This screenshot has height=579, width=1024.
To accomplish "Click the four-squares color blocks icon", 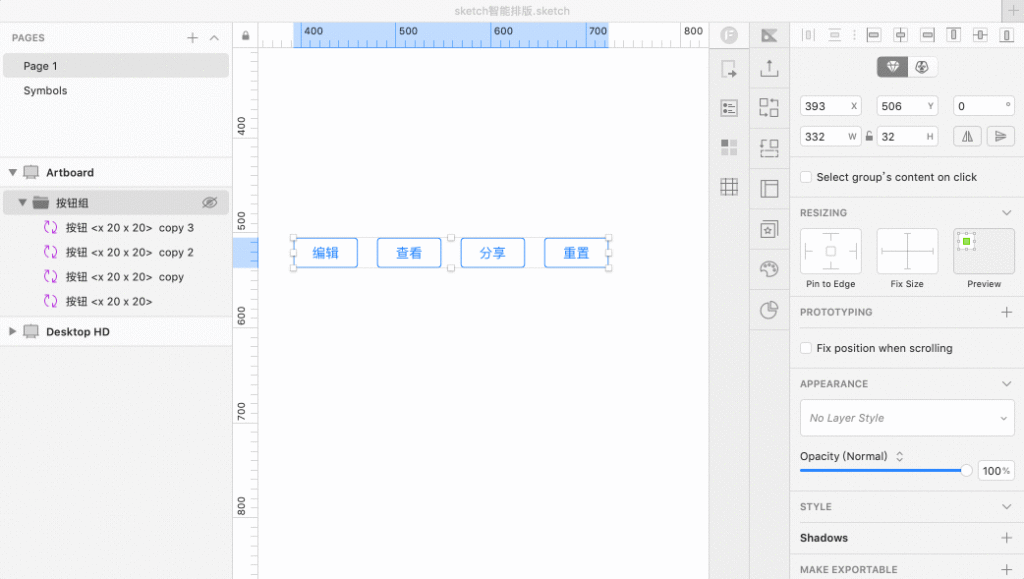I will [729, 148].
